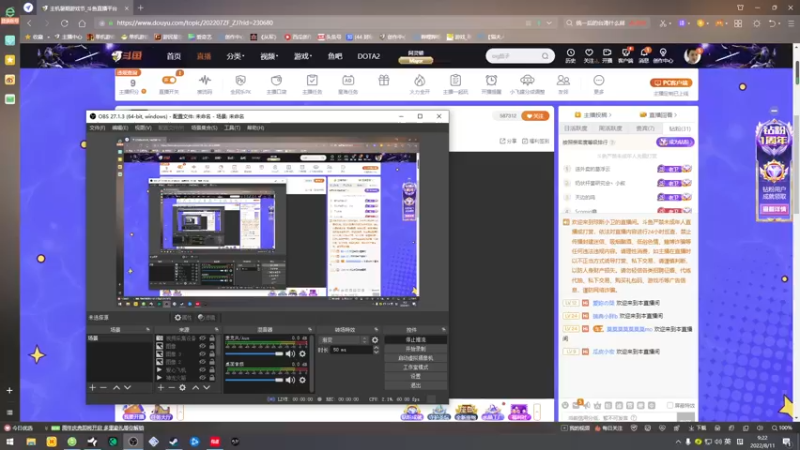
Task: Expand 直播回看 chevron in right panel
Action: coord(676,115)
